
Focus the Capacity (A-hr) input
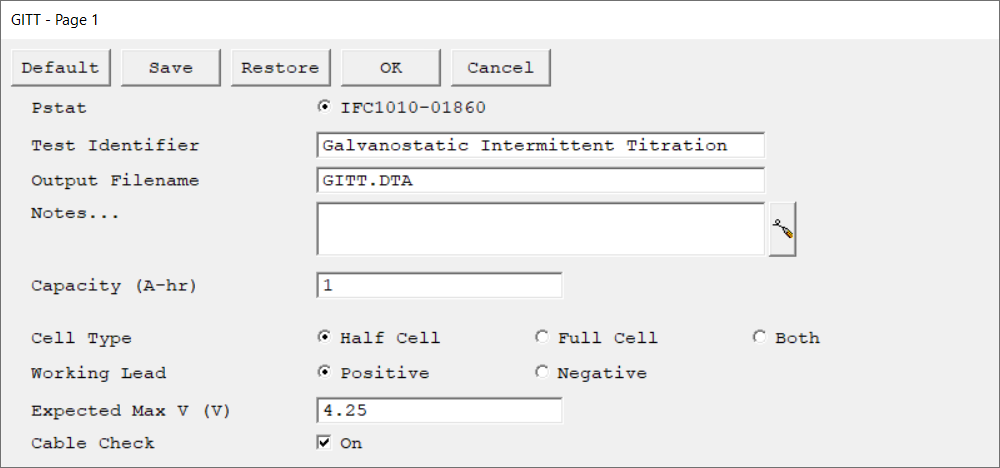point(439,286)
